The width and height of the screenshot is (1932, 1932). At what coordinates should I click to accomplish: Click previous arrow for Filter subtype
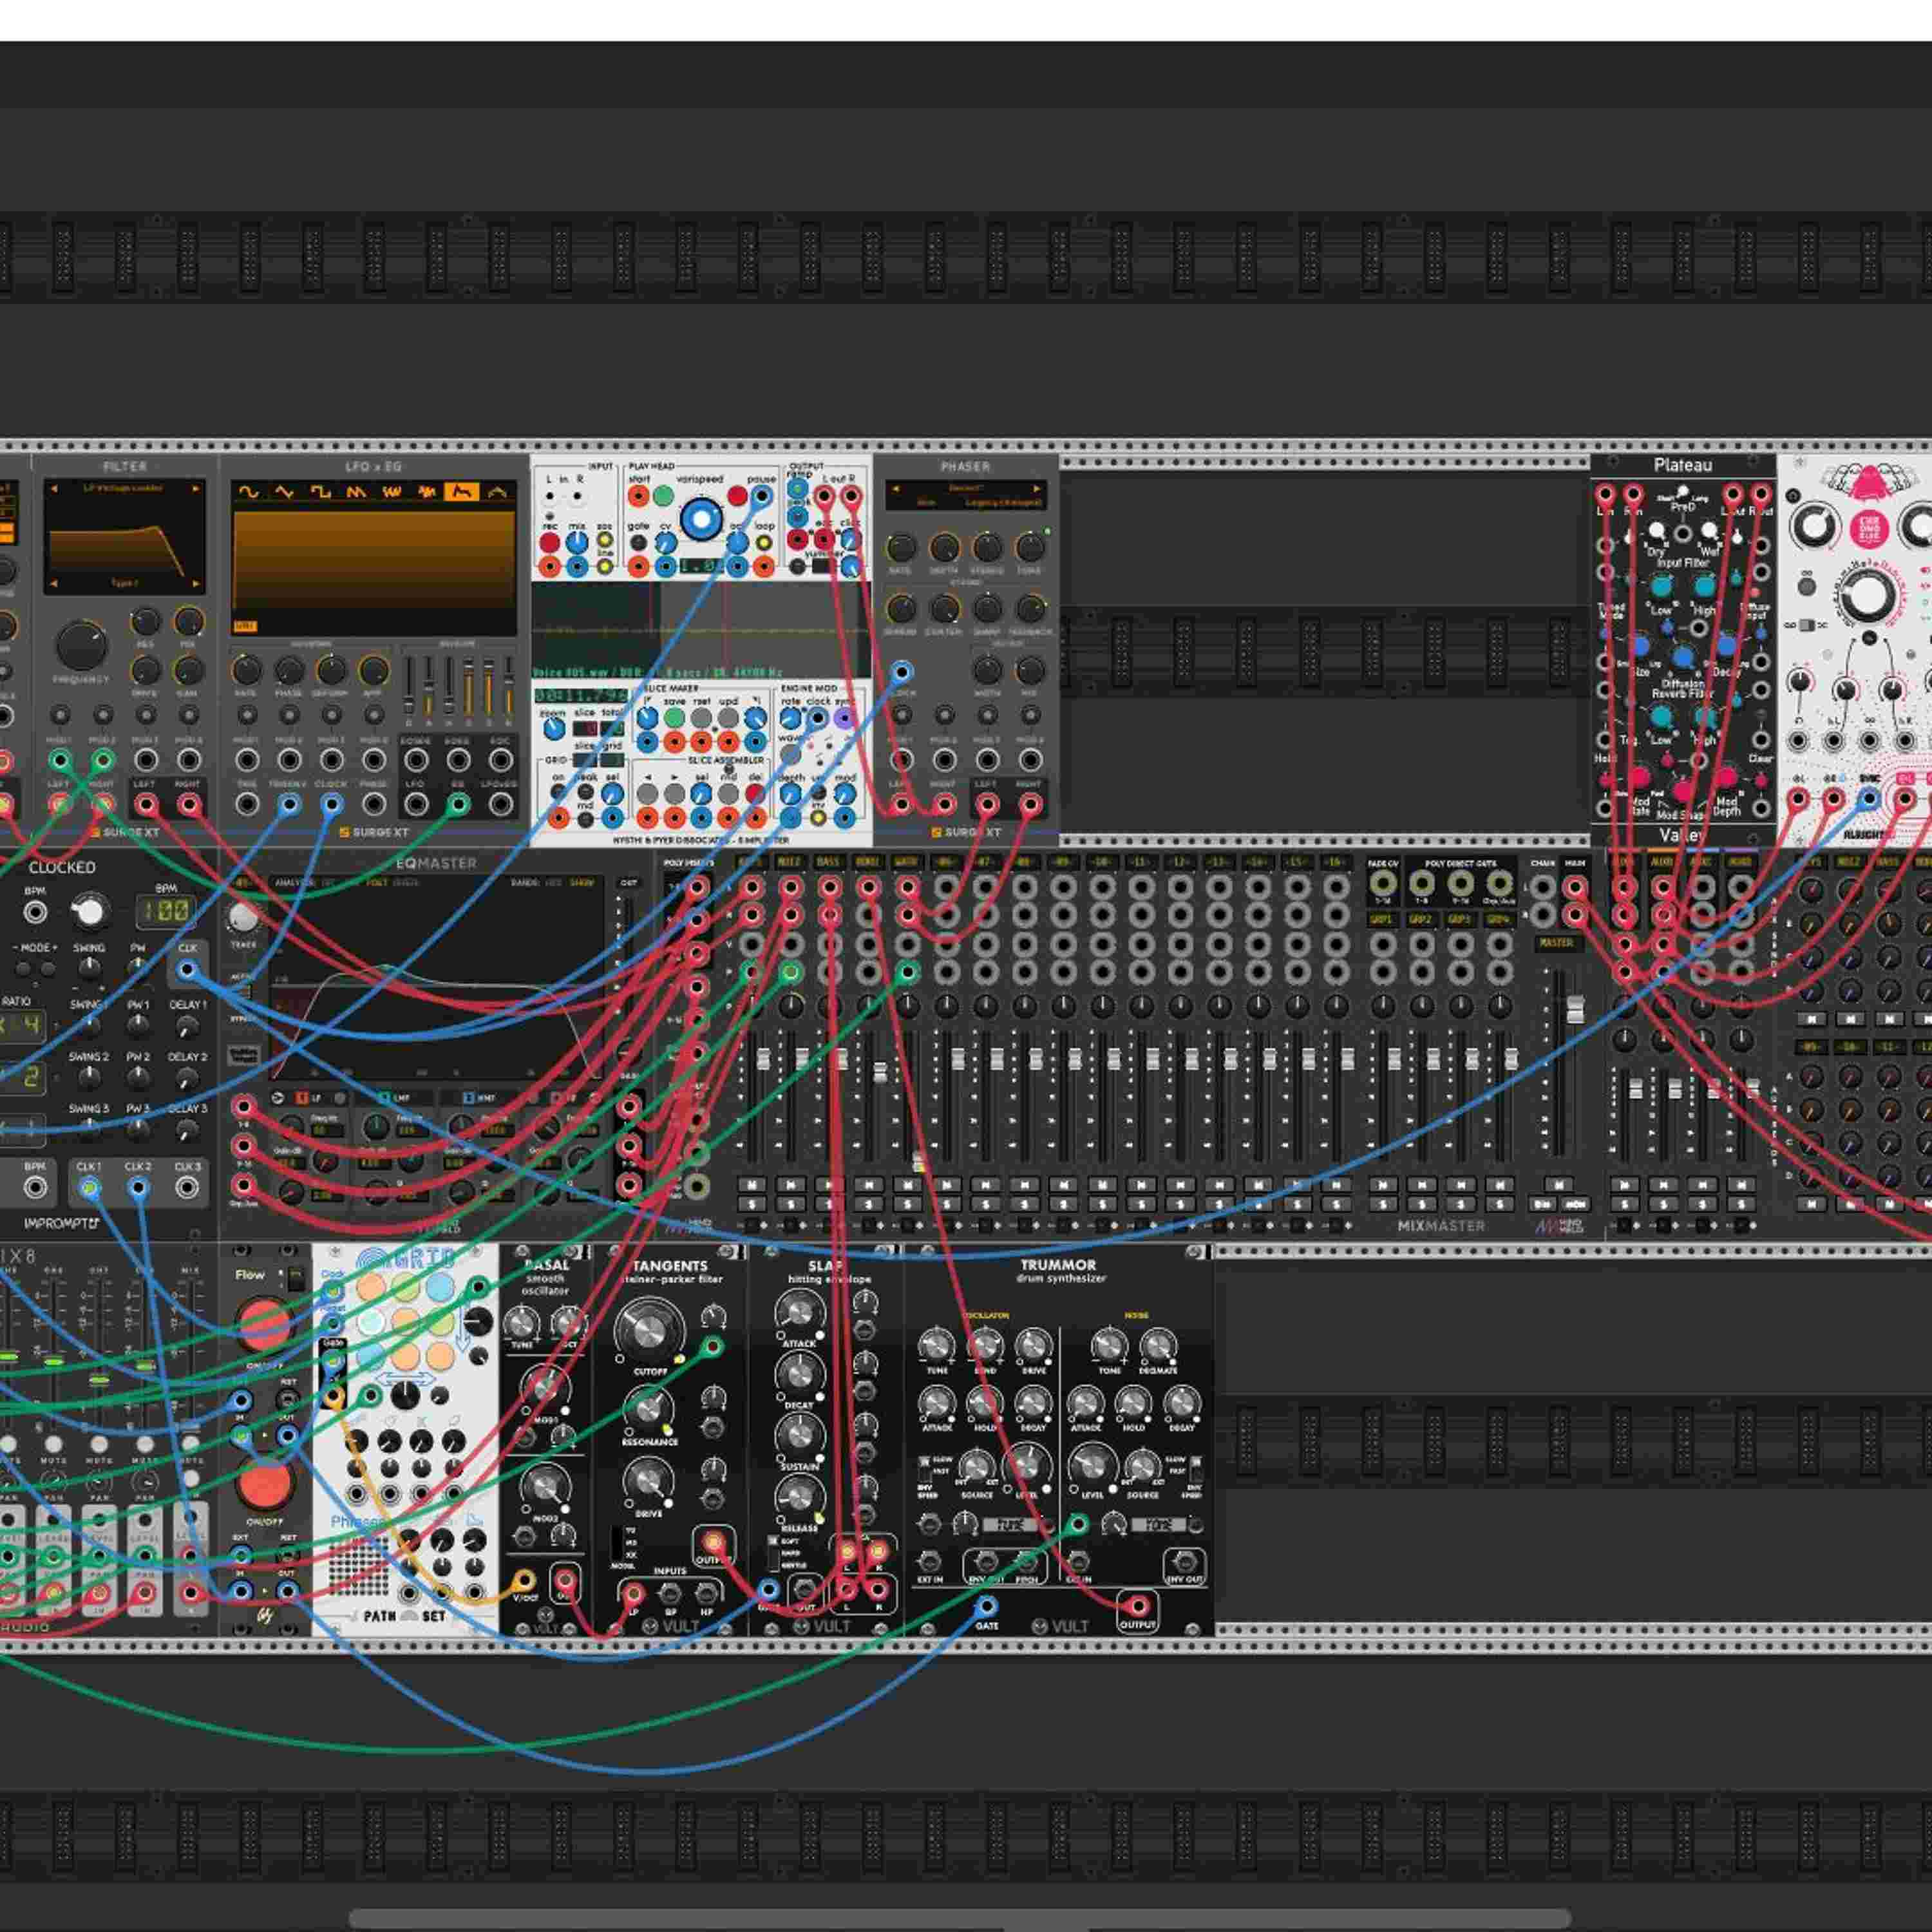[54, 583]
